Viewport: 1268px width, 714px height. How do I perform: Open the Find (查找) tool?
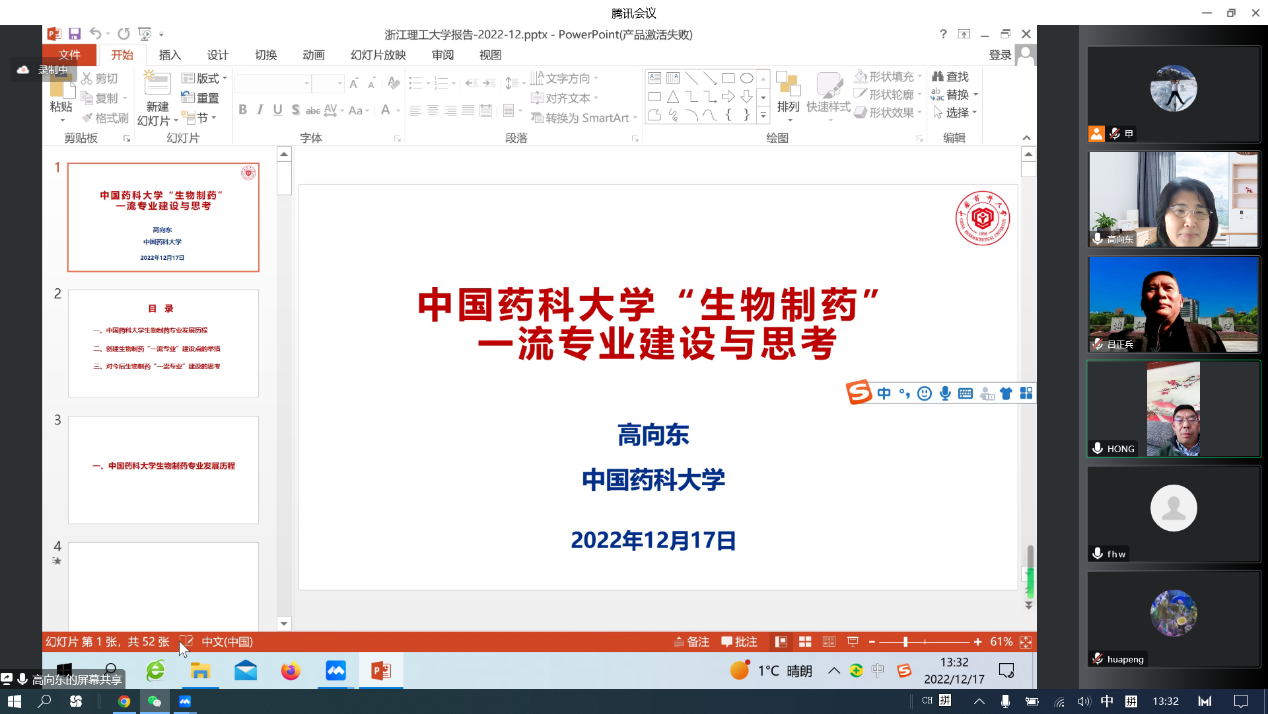pos(950,77)
